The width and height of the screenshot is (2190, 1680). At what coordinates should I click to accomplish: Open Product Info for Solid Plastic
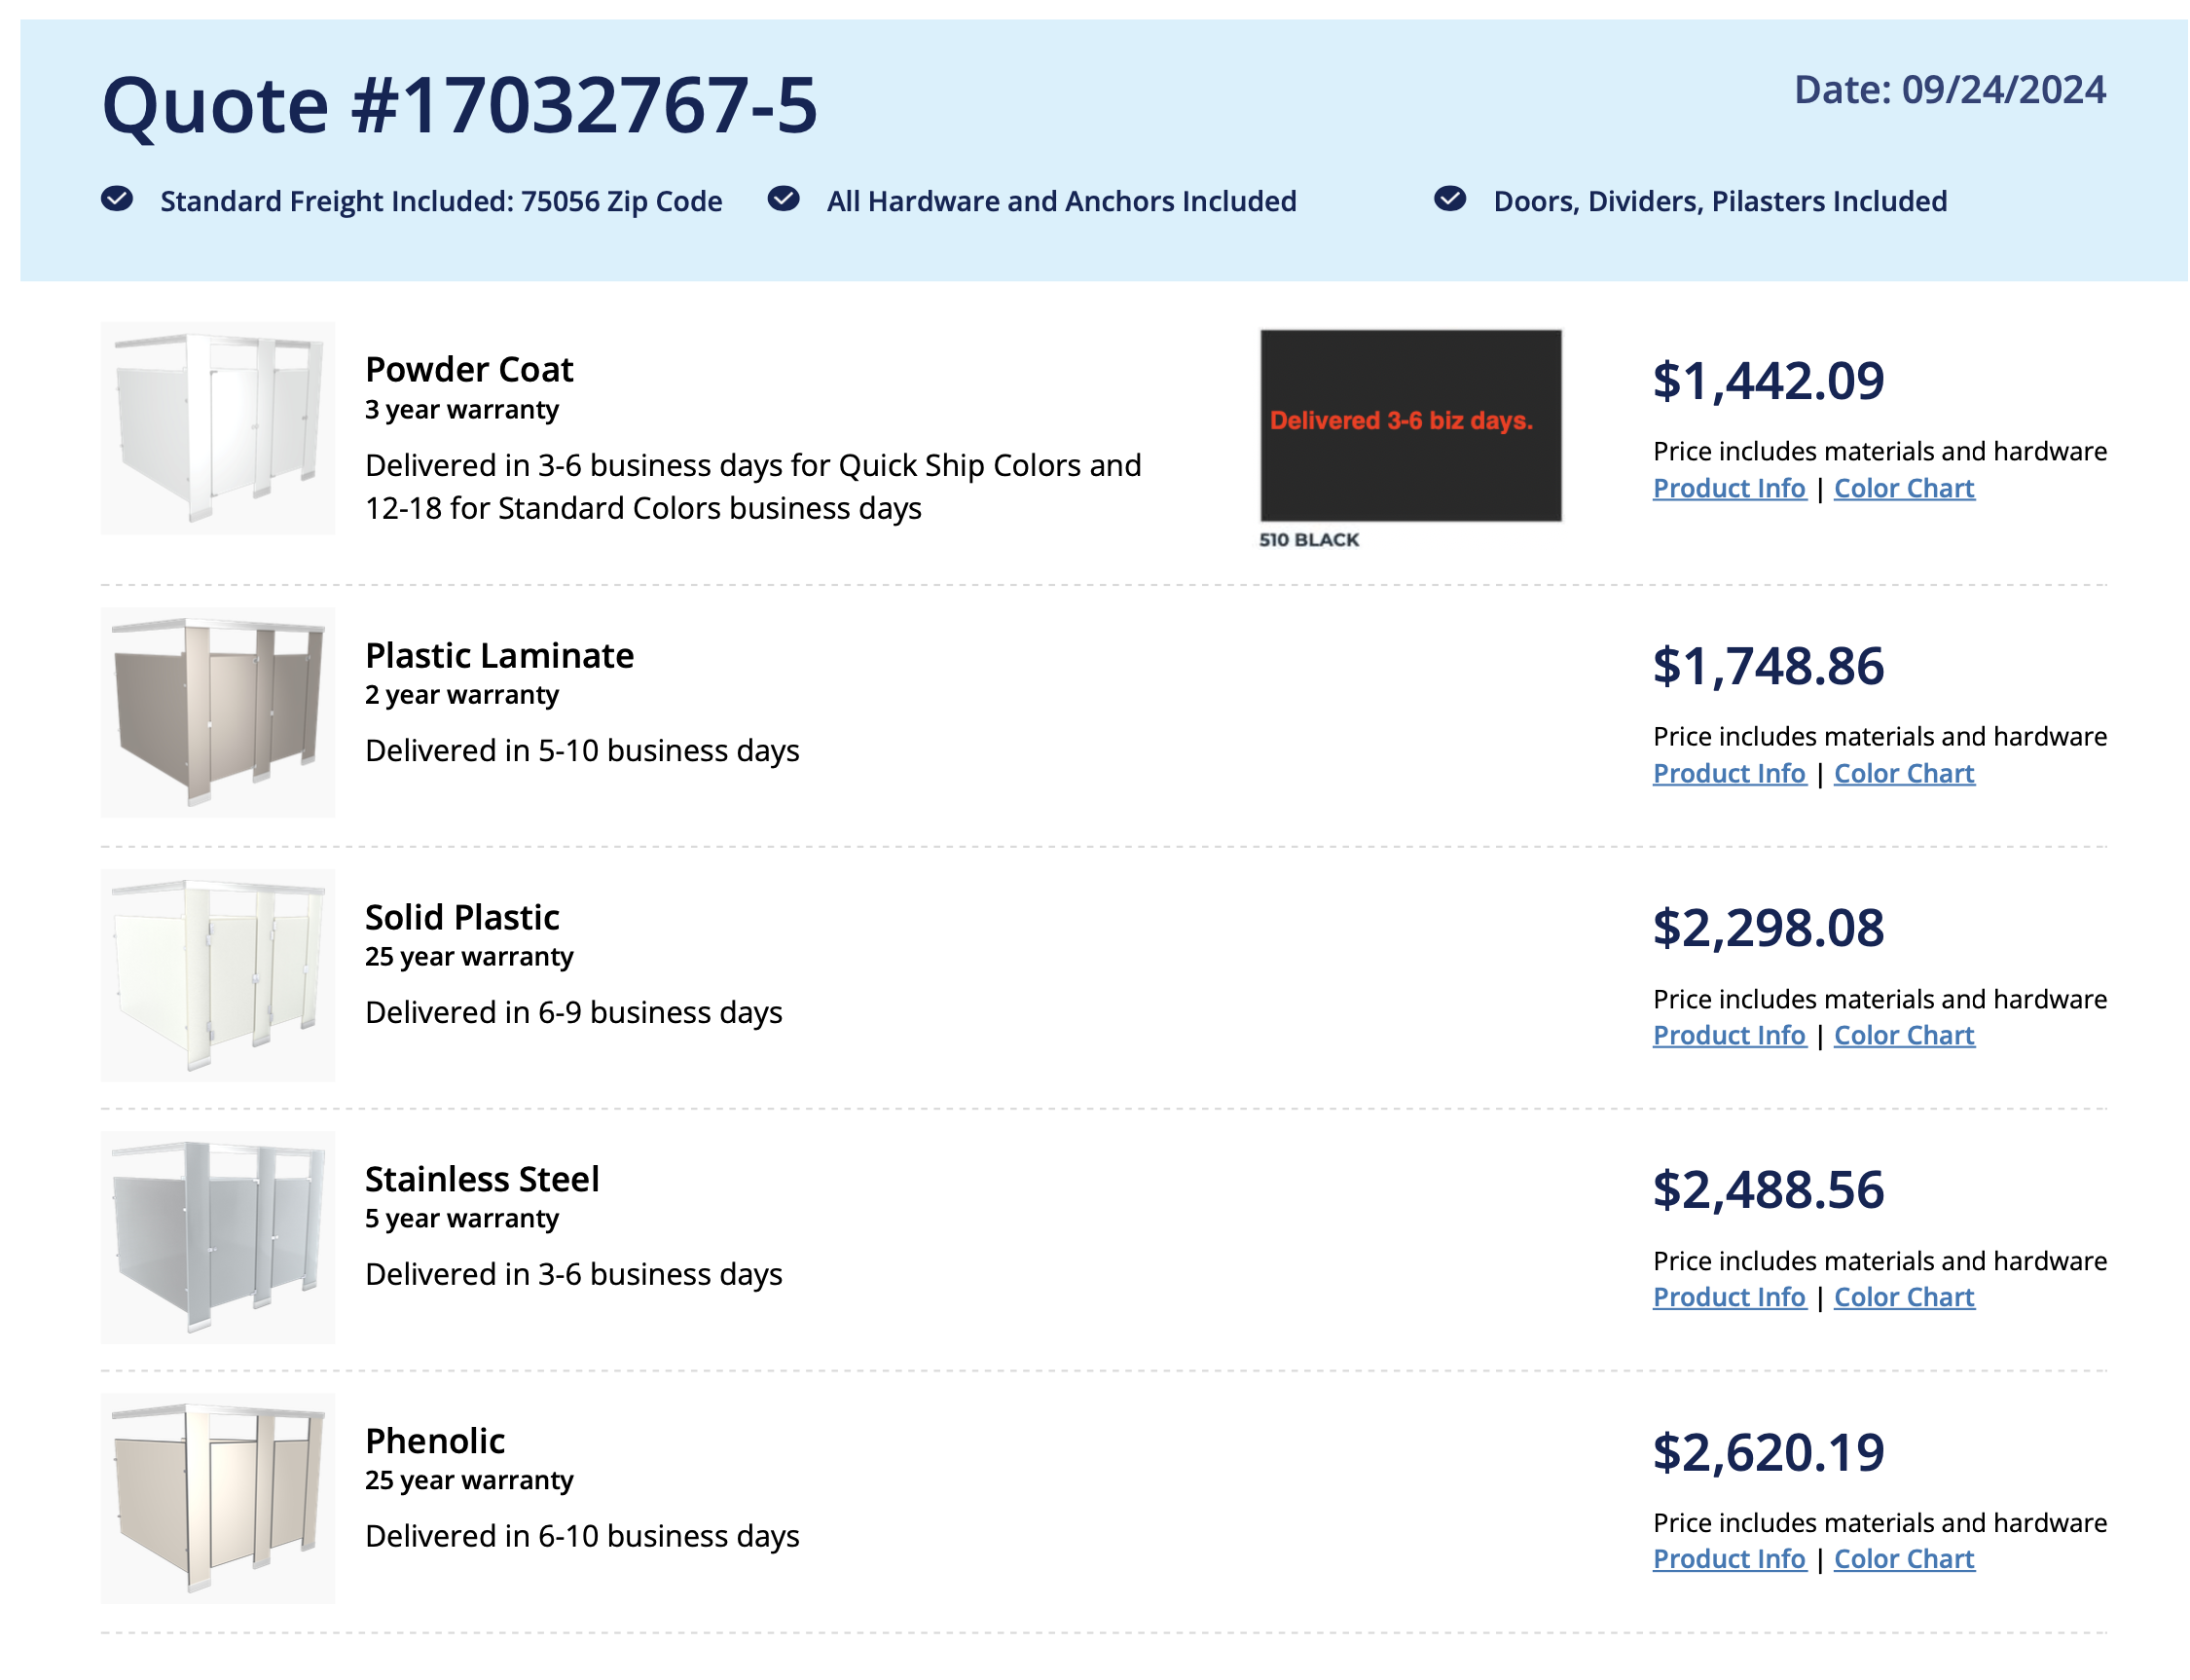coord(1729,1036)
